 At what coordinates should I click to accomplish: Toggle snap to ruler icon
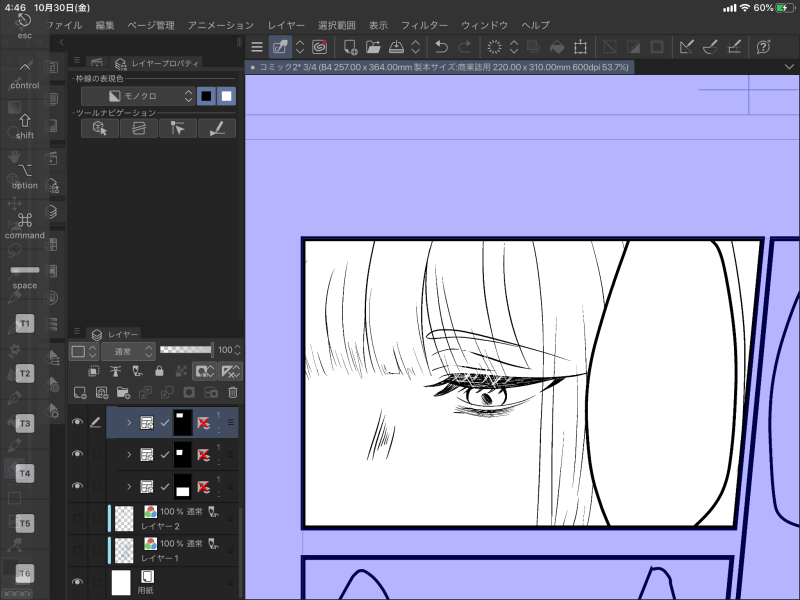tap(686, 47)
